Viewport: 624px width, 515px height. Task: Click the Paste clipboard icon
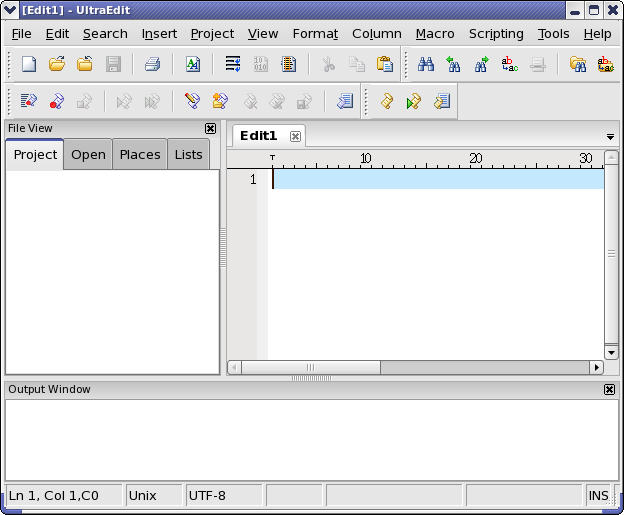[385, 64]
